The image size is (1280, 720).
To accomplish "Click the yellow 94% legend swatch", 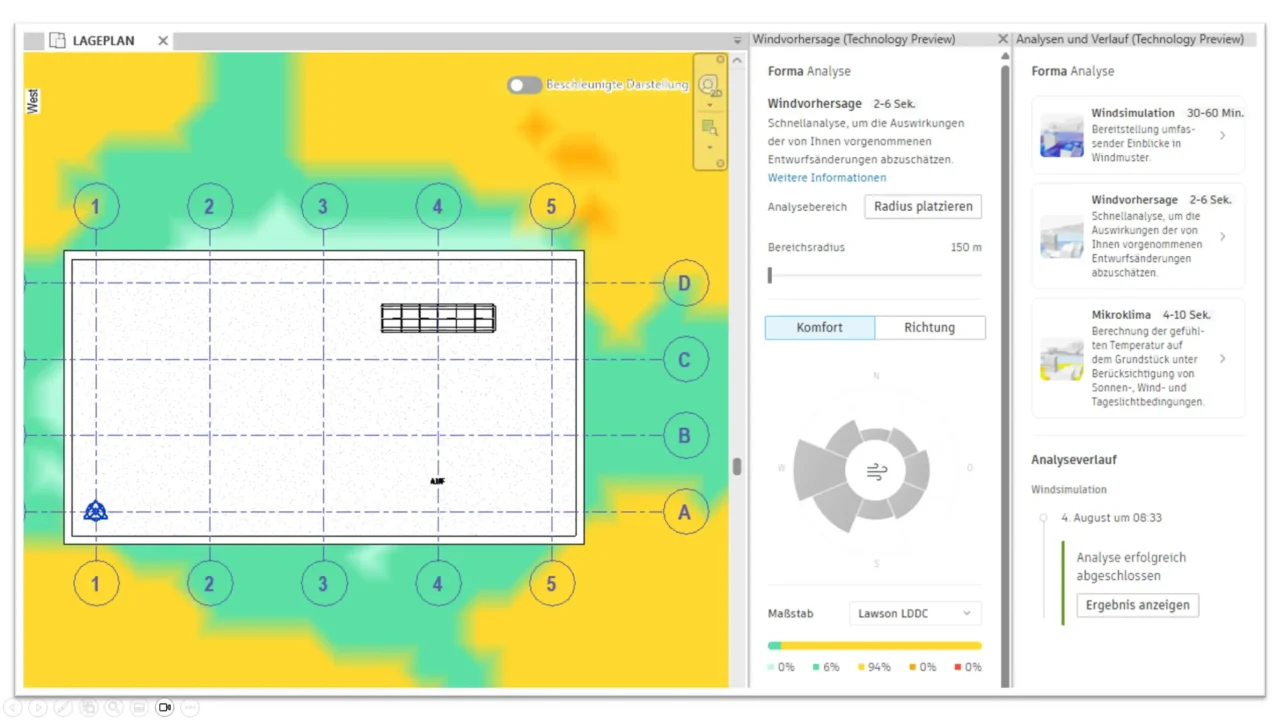I will click(862, 667).
